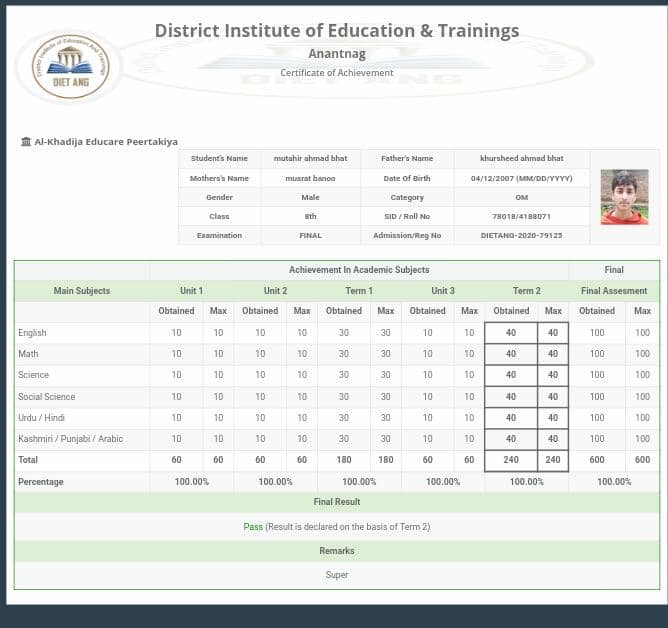668x628 pixels.
Task: Click the 'Date Of Birth' label cell
Action: coord(407,178)
